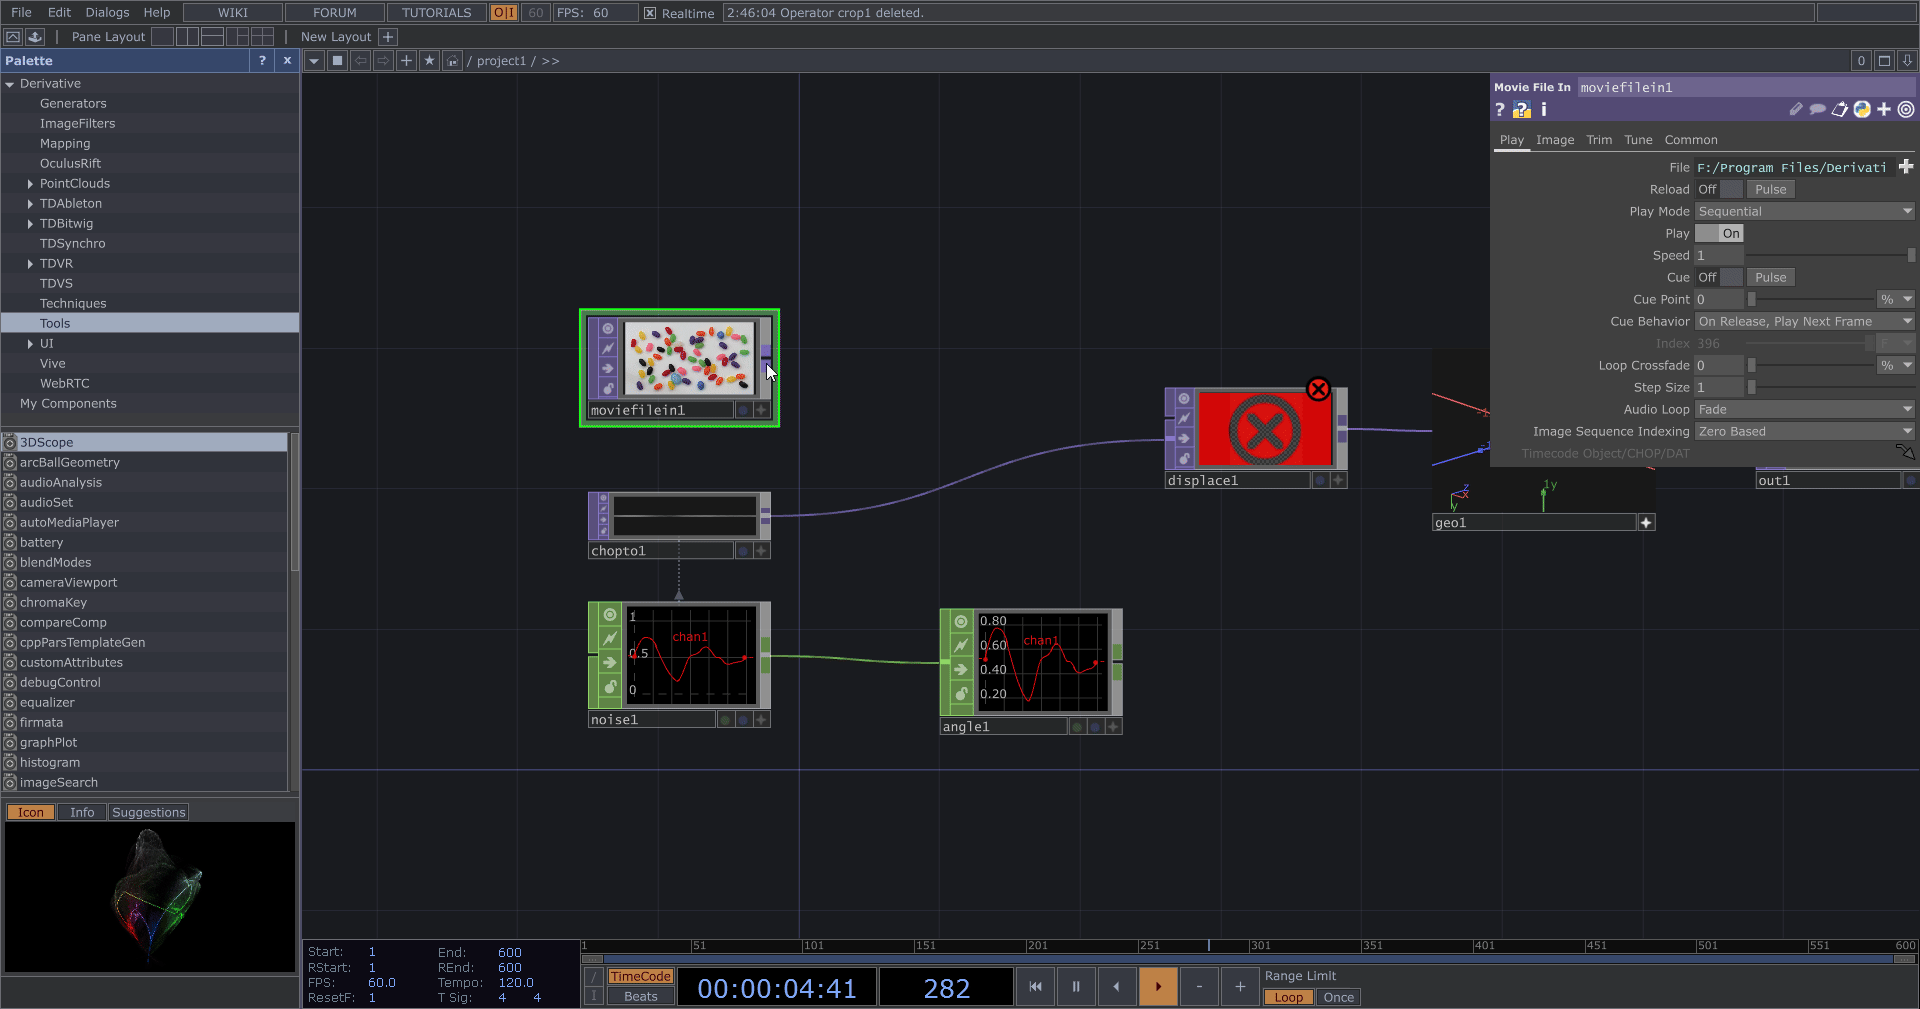
Task: Toggle the Play parameter On switch
Action: 1719,234
